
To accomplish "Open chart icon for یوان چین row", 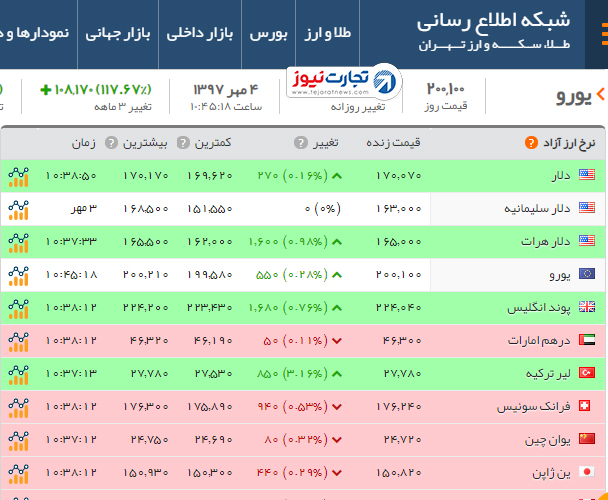I will 19,441.
